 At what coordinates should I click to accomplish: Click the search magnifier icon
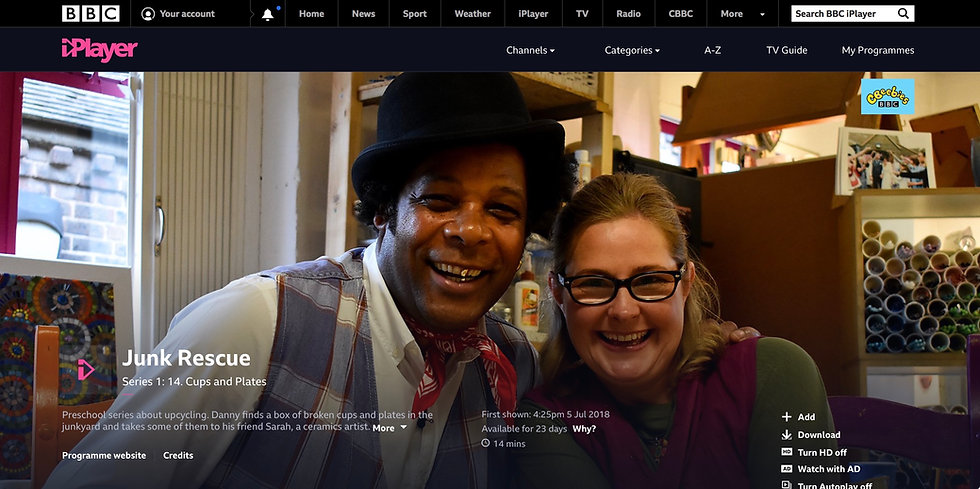pos(903,13)
